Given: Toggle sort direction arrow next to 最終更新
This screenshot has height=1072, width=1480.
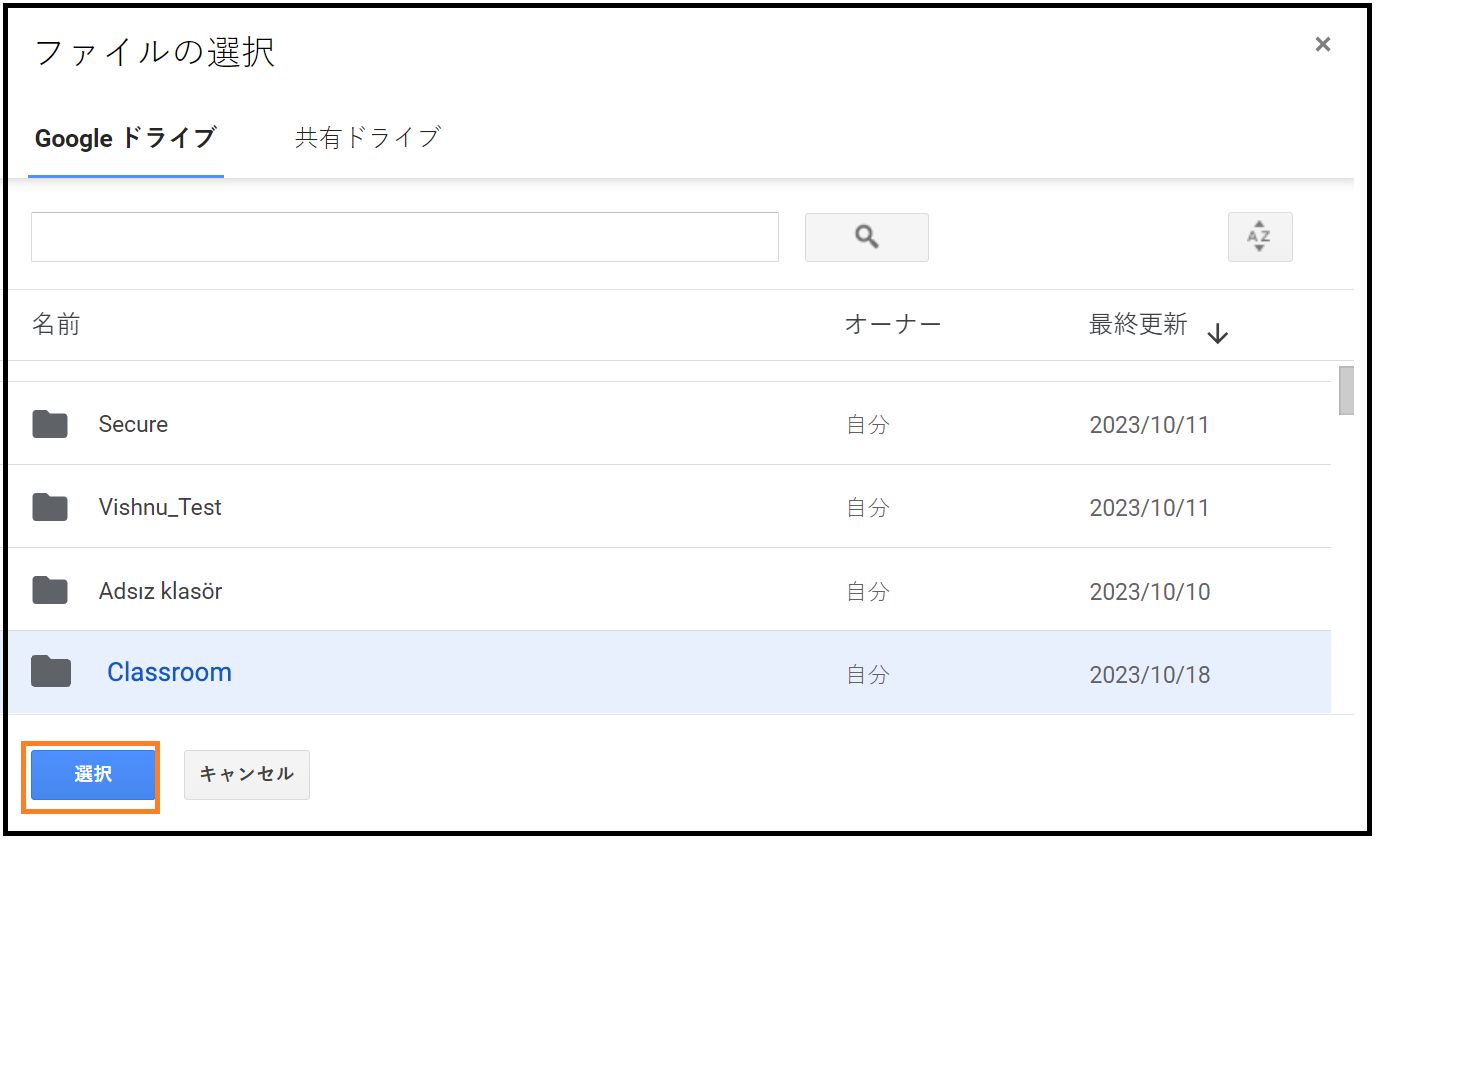Looking at the screenshot, I should [x=1217, y=333].
